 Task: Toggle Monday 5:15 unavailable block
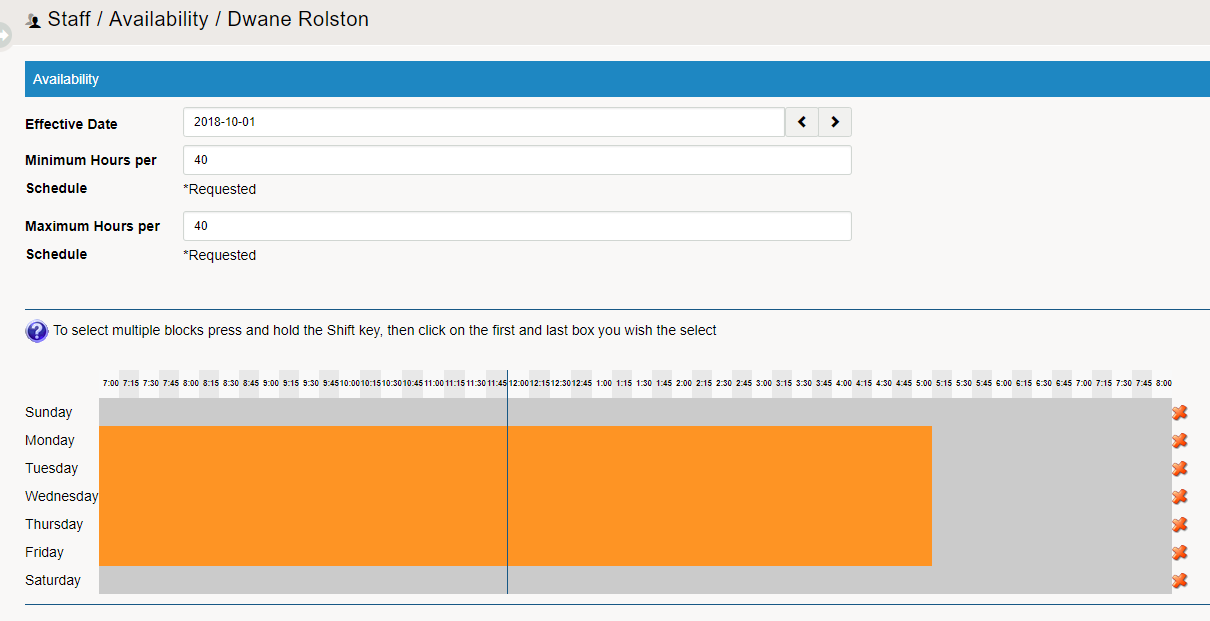(x=943, y=440)
